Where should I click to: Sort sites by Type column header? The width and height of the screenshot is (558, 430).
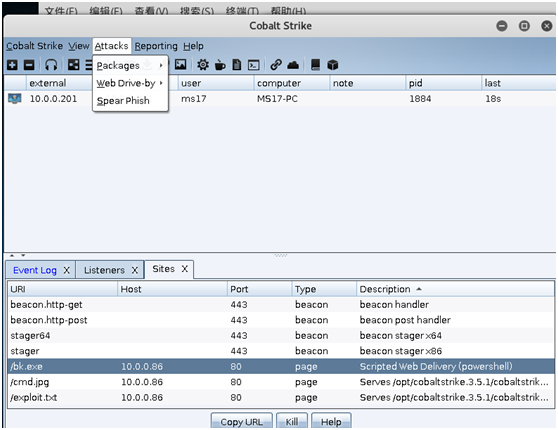coord(324,289)
